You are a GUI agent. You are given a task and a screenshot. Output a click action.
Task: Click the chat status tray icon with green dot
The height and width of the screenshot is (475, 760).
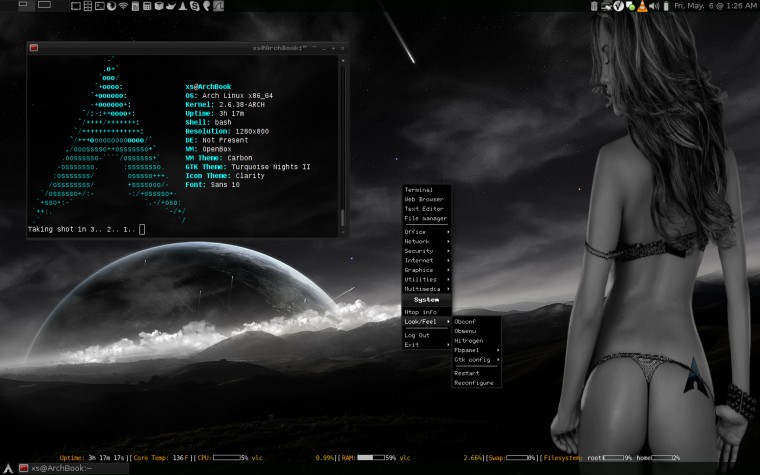coord(631,6)
